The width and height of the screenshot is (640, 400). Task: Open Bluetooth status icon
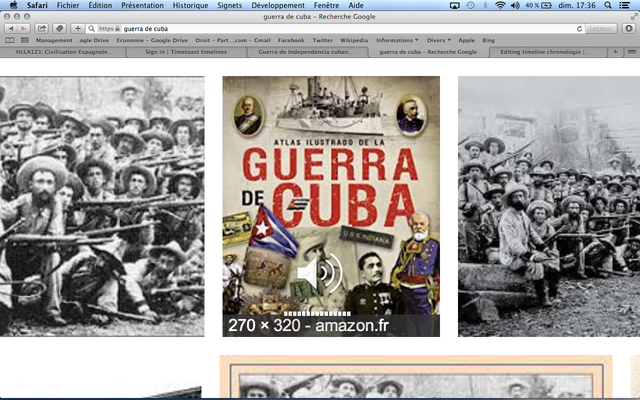pyautogui.click(x=485, y=5)
